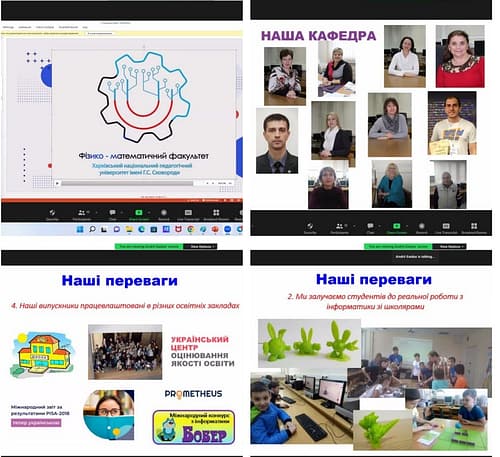Click the pink button under the PISA-2018 text
The height and width of the screenshot is (457, 500).
(x=36, y=423)
